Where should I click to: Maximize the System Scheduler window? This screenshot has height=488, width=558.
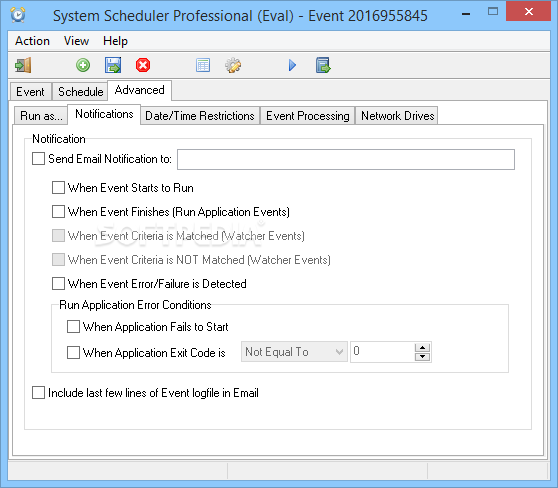tap(493, 11)
